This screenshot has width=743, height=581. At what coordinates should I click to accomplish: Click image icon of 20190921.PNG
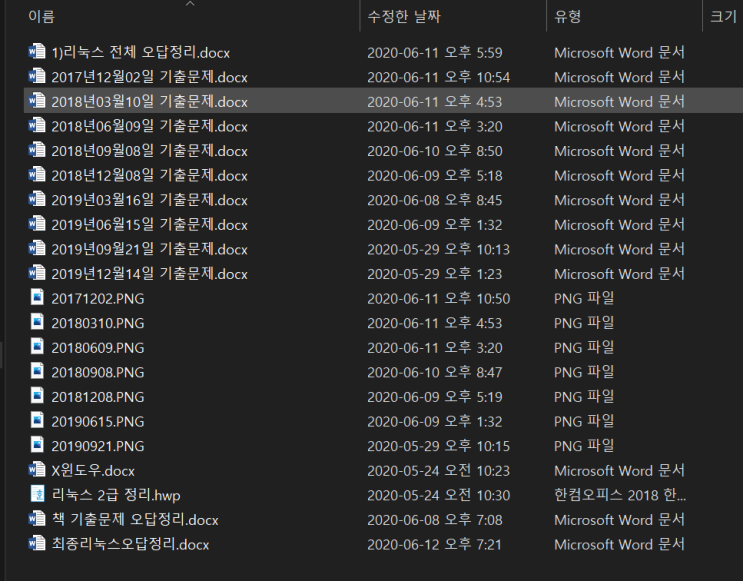point(37,445)
